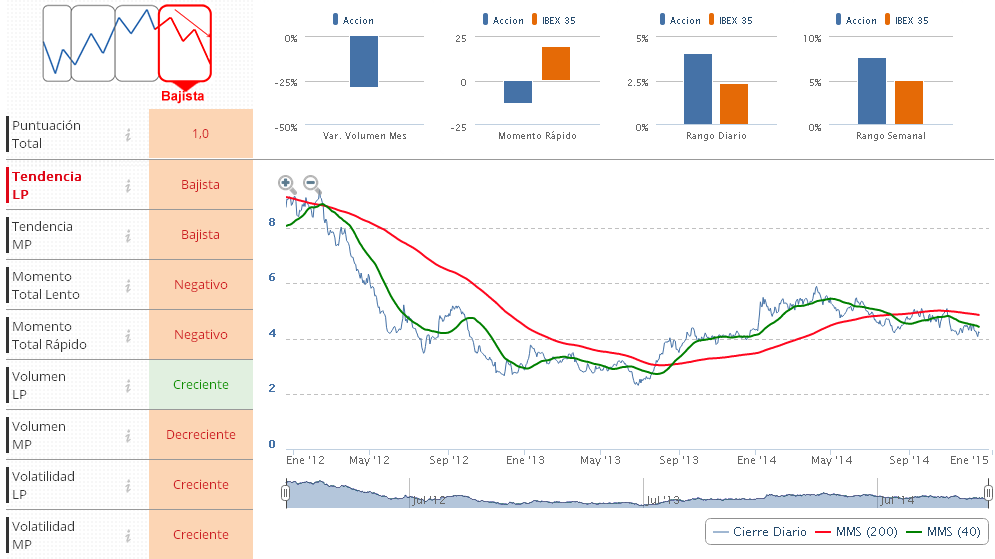Click the first gray trend phase thumbnail
The width and height of the screenshot is (995, 559).
tap(57, 43)
